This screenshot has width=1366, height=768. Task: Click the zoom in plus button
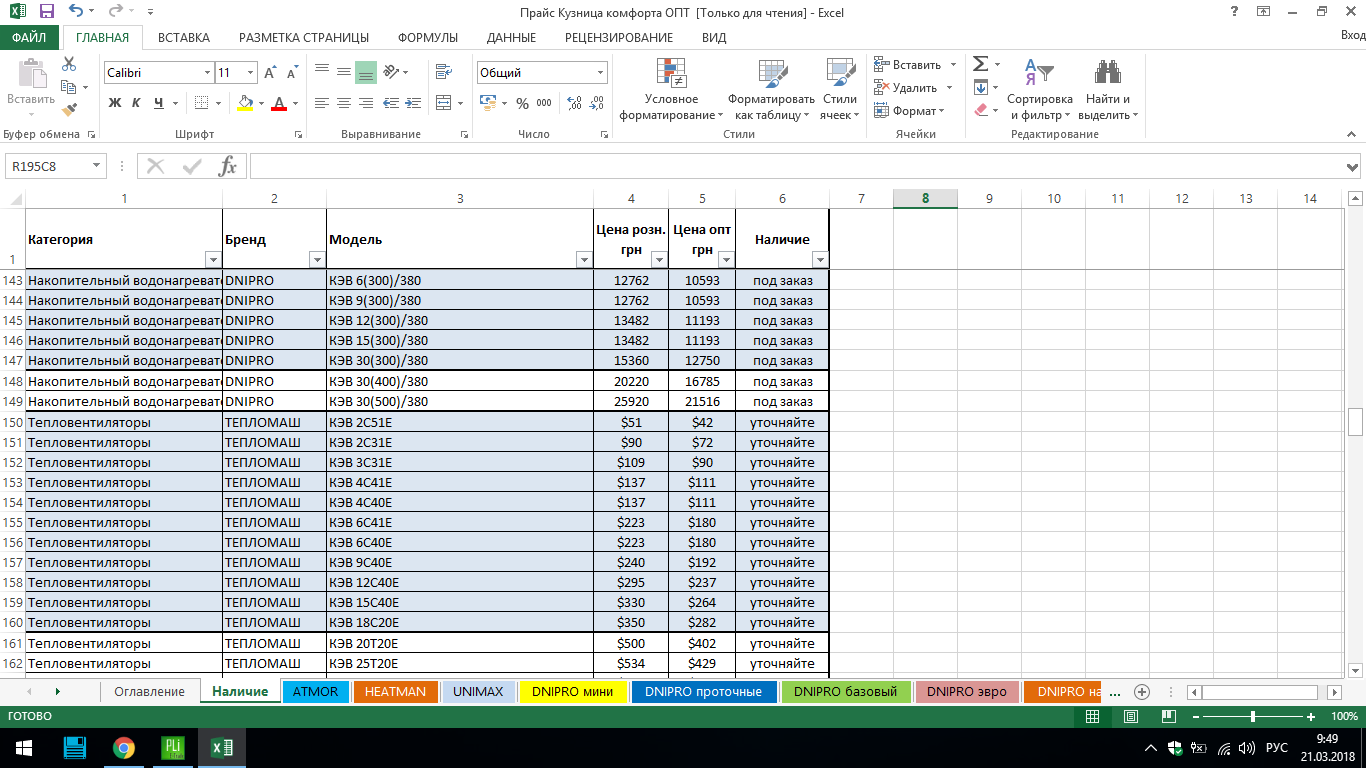pyautogui.click(x=1311, y=717)
